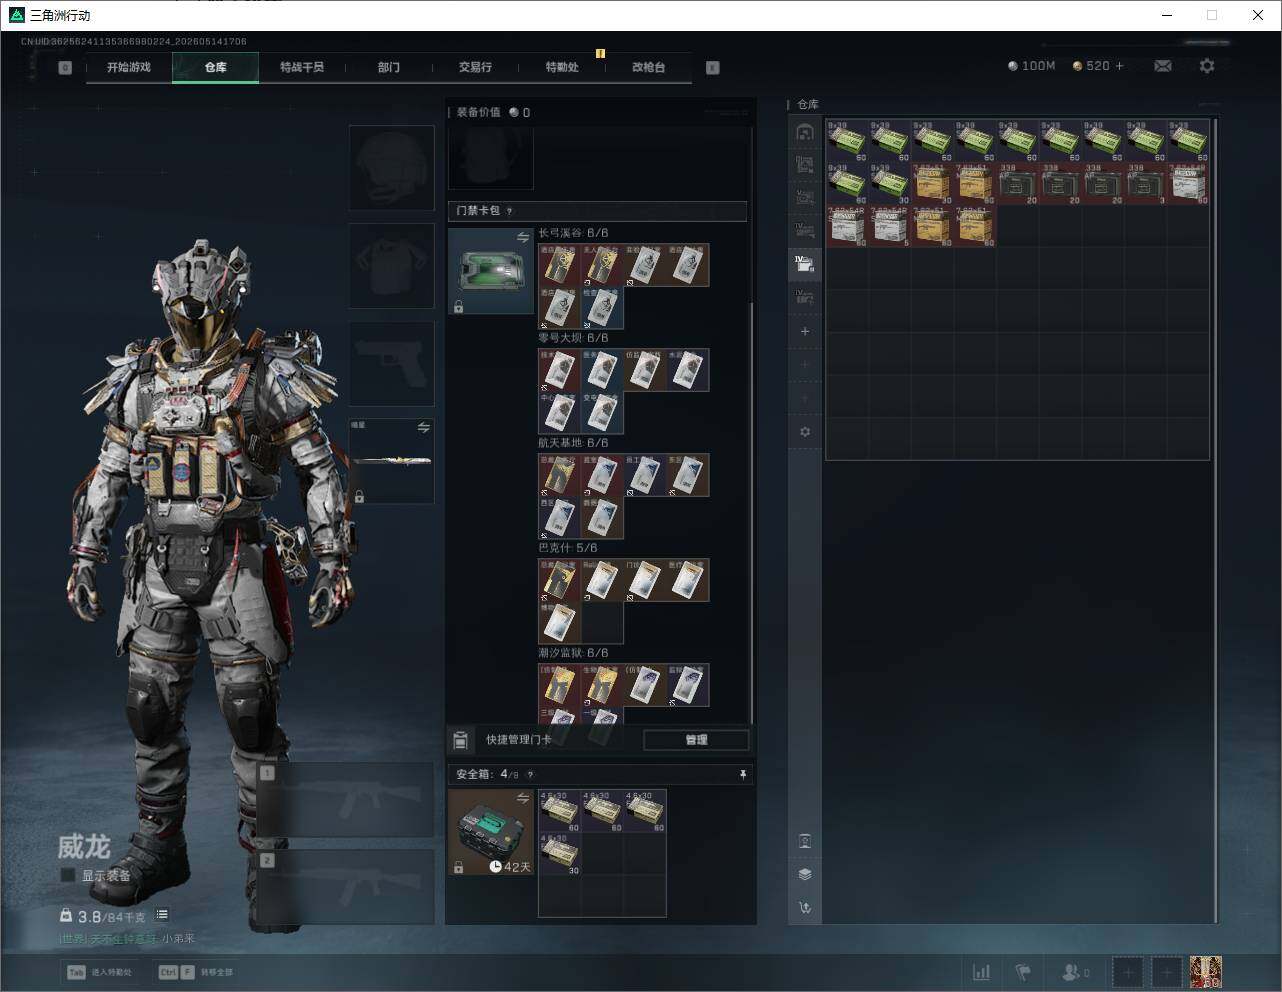Select the safe box showing 42天
The width and height of the screenshot is (1282, 992).
click(490, 832)
